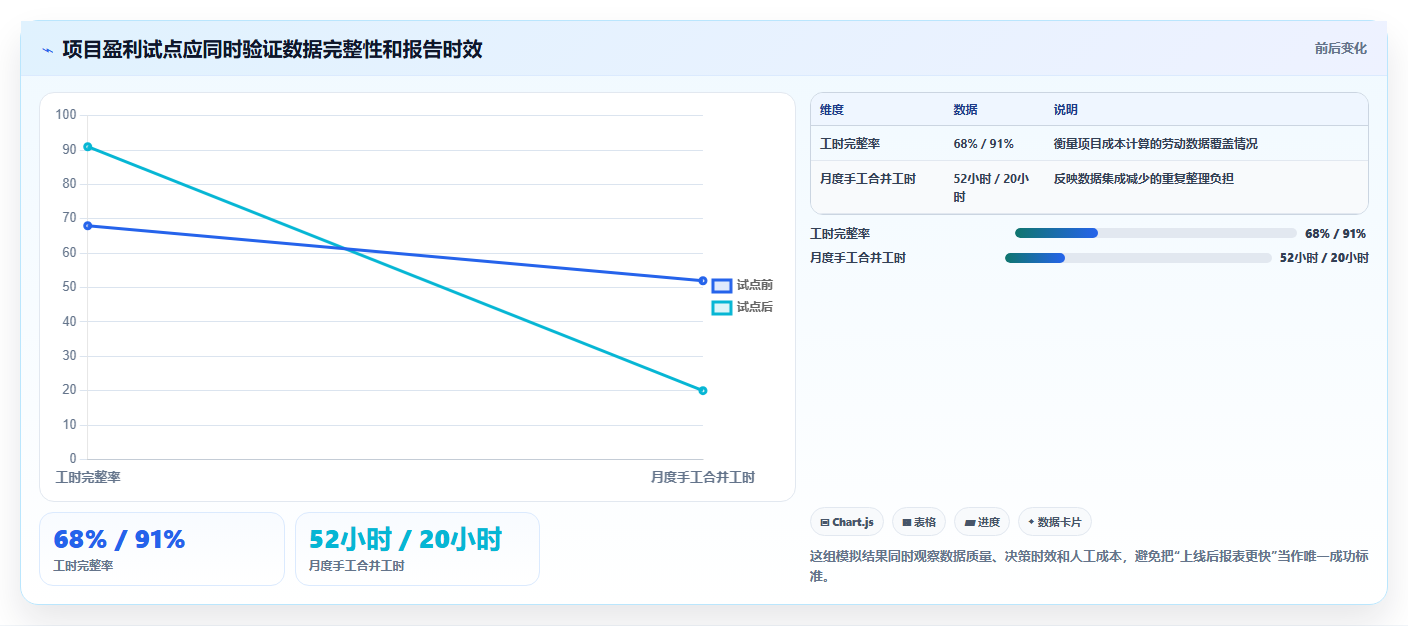Click the lightning icon beside the title
The image size is (1408, 626).
[x=47, y=49]
